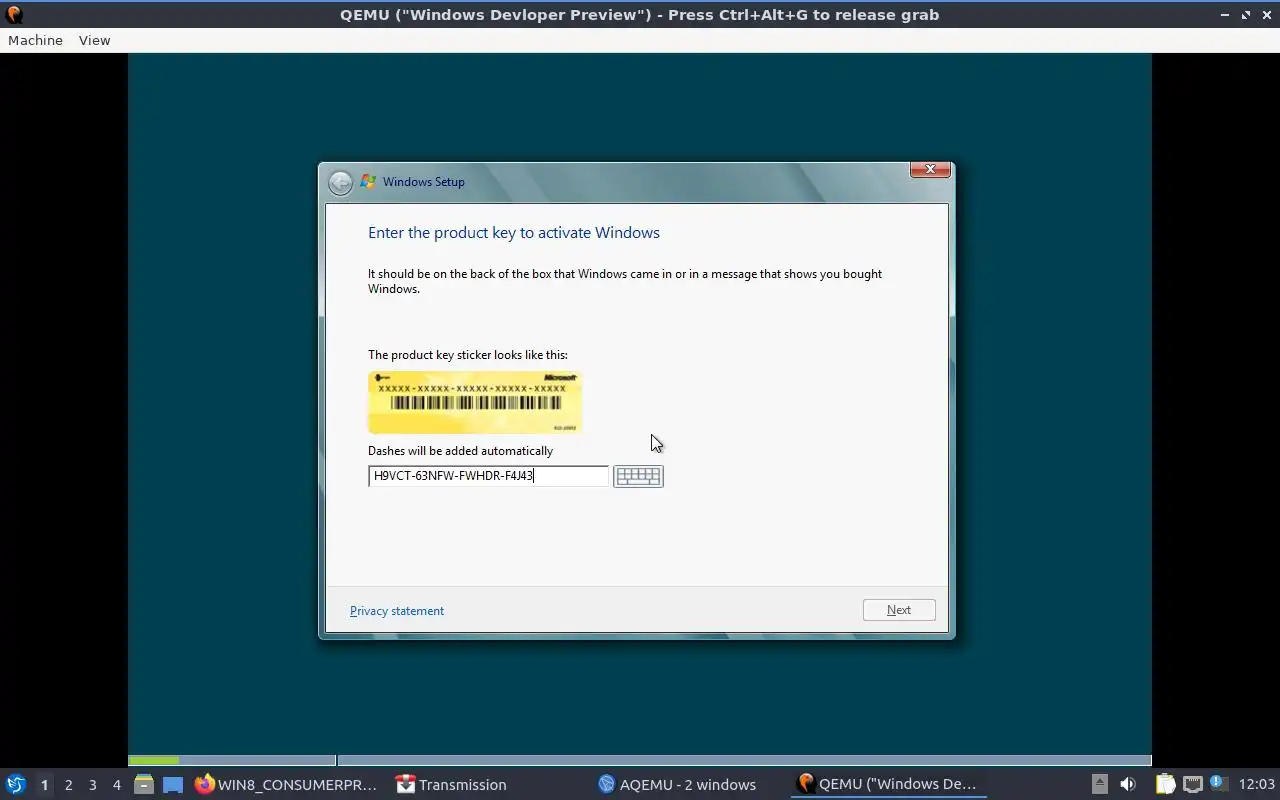This screenshot has width=1280, height=800.
Task: Click the Windows Setup title text
Action: pyautogui.click(x=424, y=182)
